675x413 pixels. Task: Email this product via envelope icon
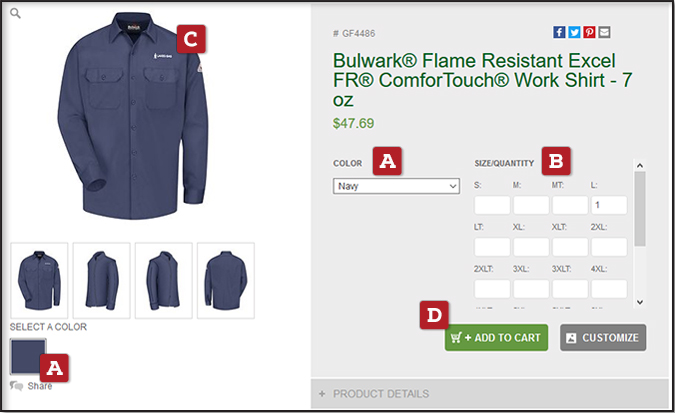tap(604, 32)
